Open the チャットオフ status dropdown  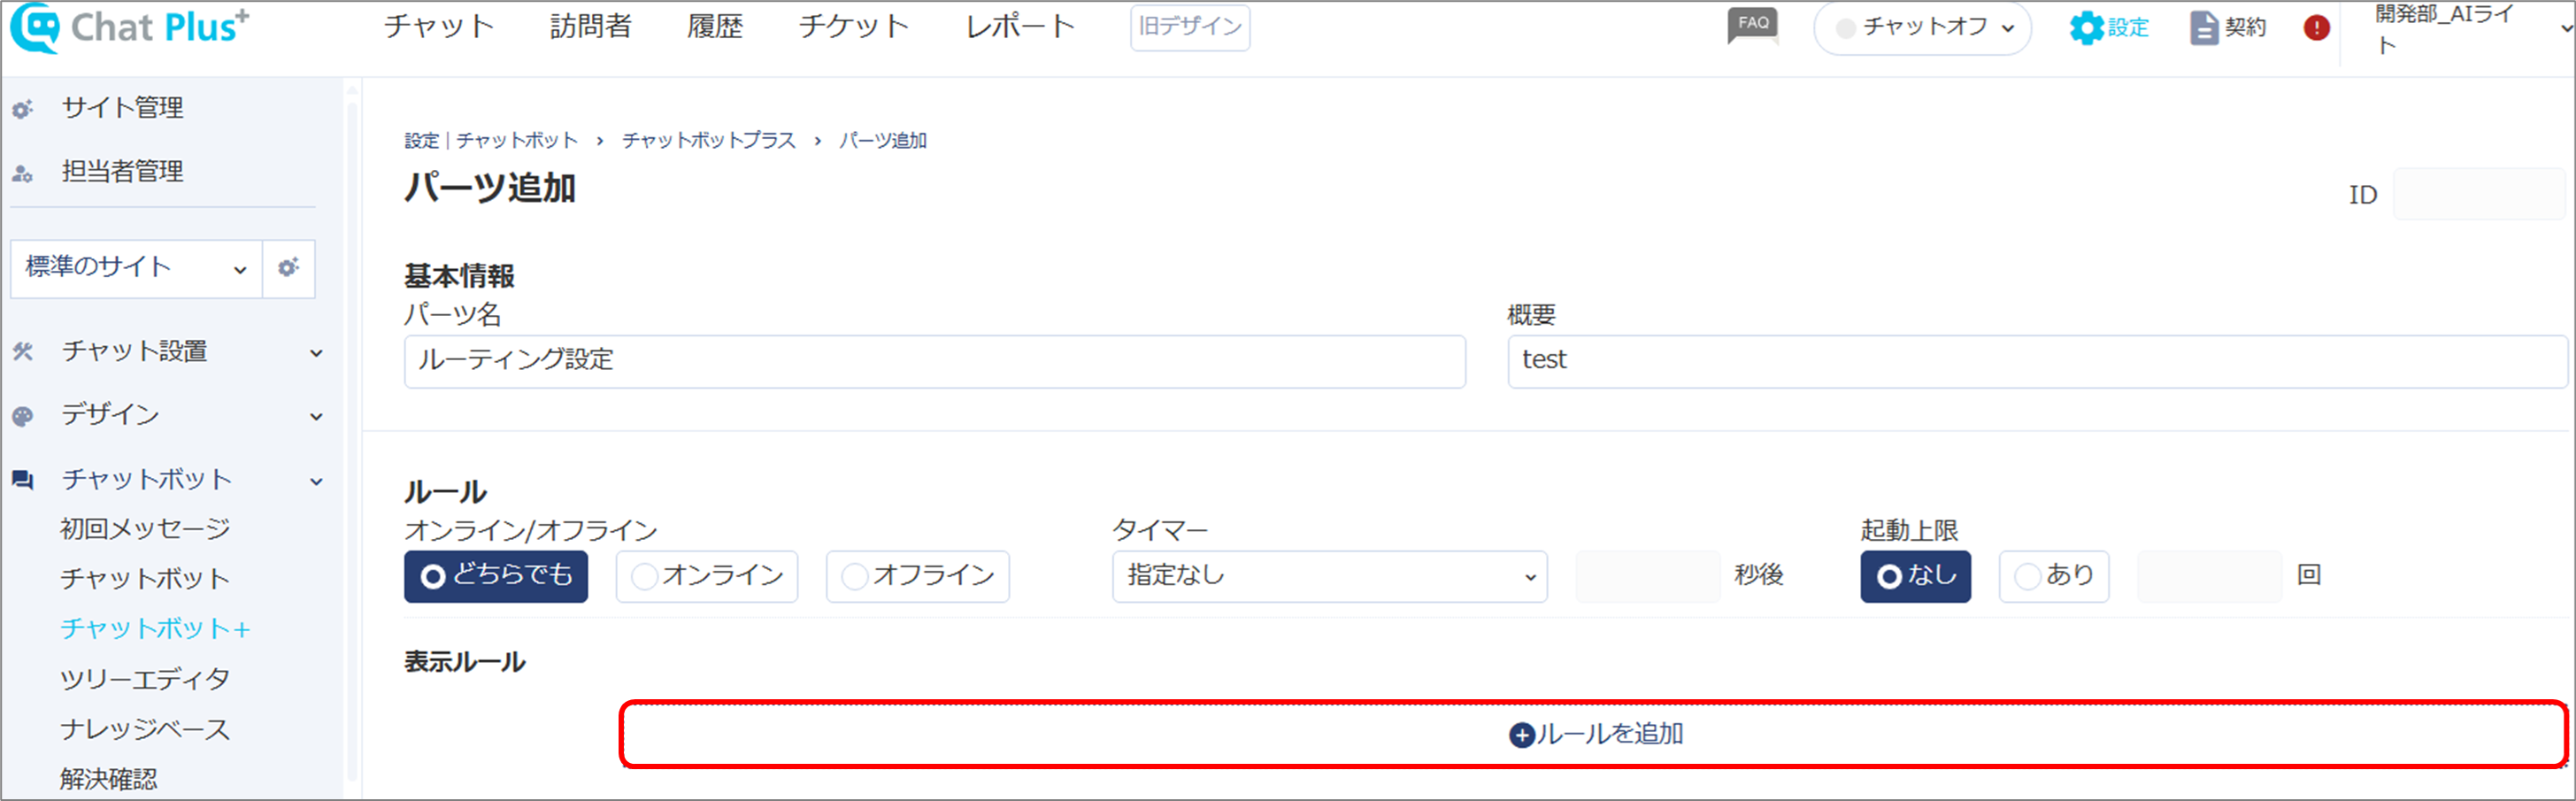(1922, 28)
